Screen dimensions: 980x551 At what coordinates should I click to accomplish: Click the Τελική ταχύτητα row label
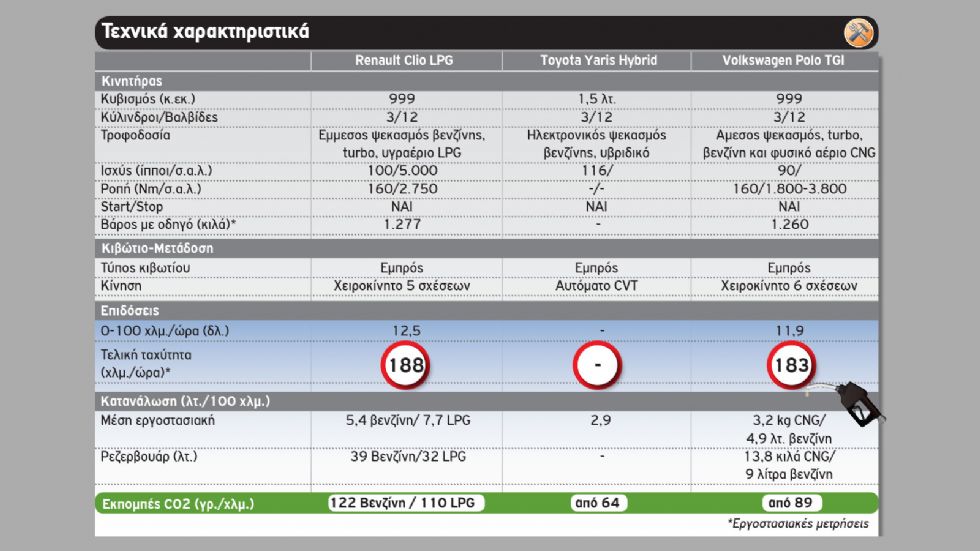[146, 364]
